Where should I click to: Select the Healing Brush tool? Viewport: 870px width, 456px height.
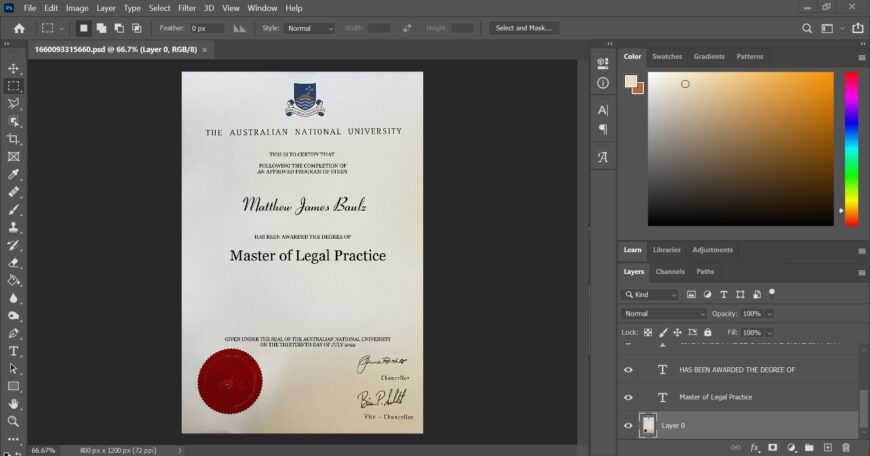click(13, 192)
